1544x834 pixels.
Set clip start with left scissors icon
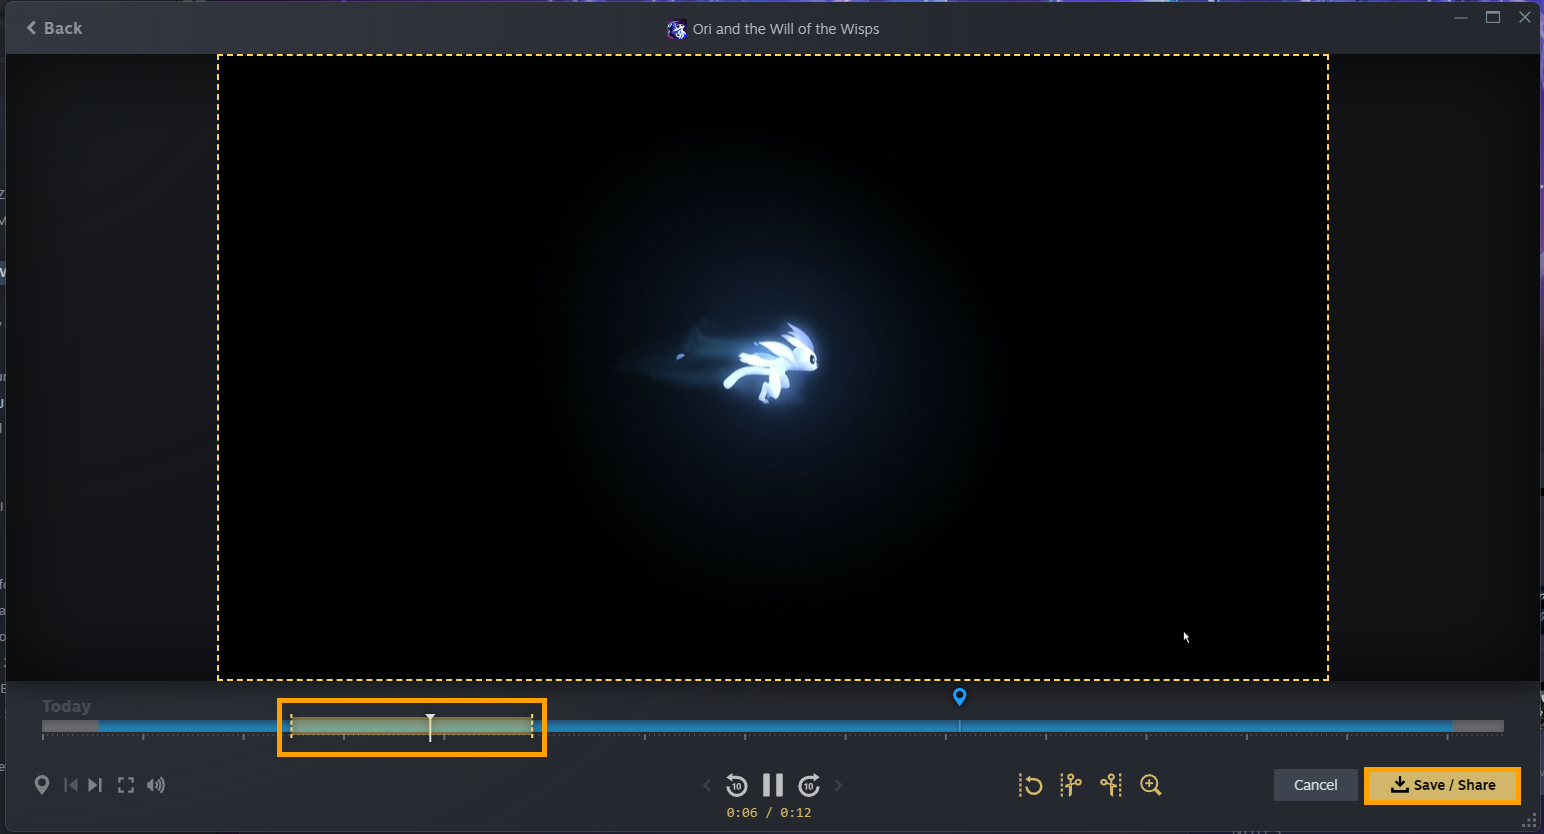click(x=1071, y=785)
